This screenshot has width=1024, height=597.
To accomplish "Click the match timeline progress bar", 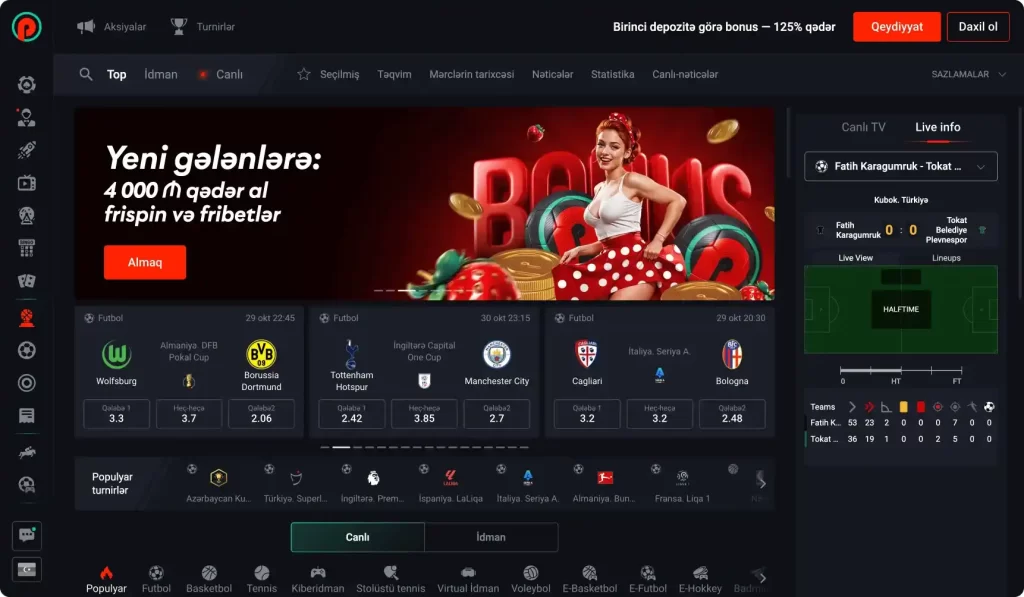I will point(900,371).
